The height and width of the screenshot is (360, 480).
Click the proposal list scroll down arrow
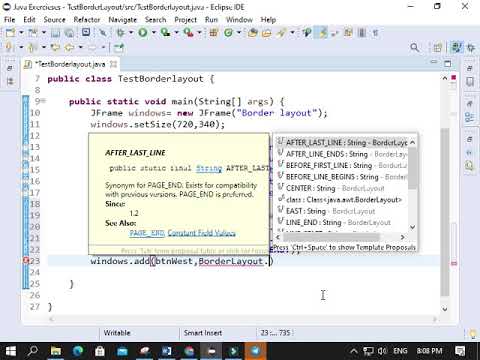[413, 227]
